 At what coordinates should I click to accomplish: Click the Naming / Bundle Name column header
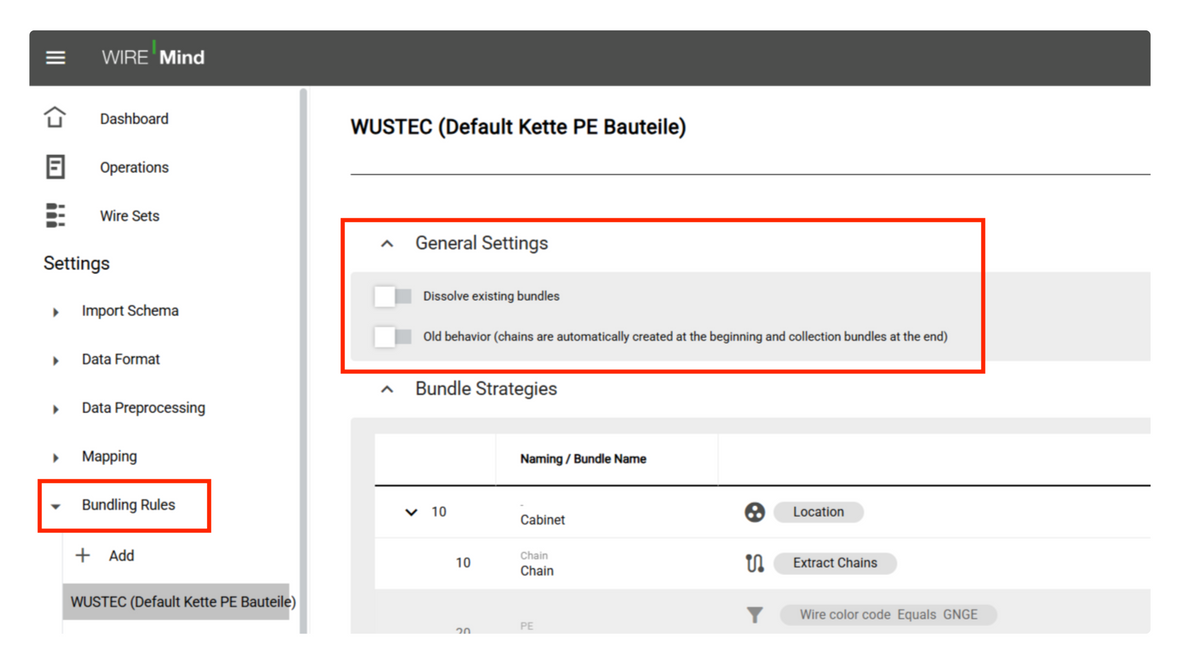point(583,458)
